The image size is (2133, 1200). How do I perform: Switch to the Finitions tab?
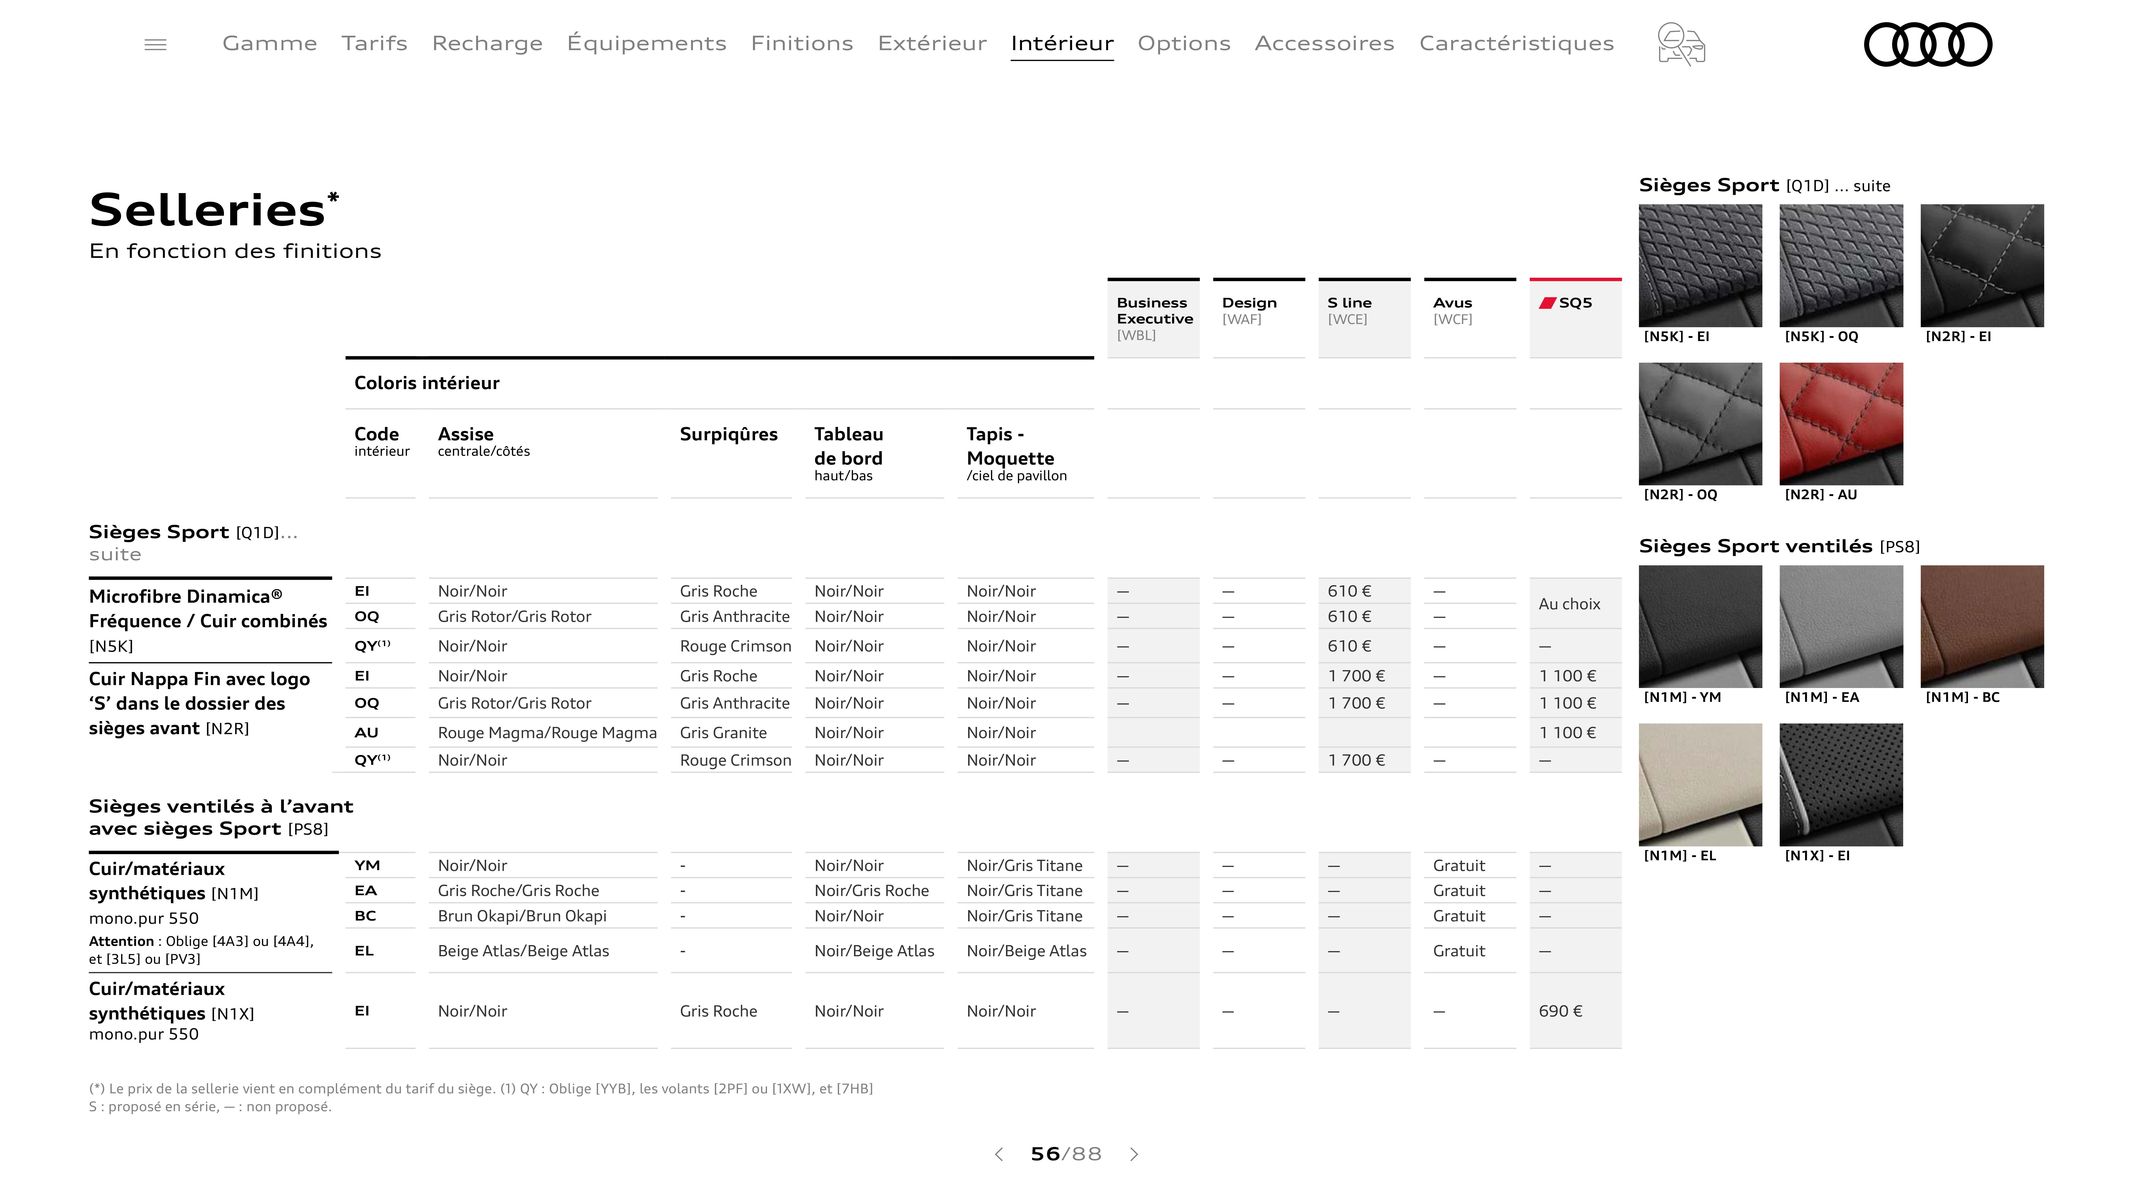point(802,43)
